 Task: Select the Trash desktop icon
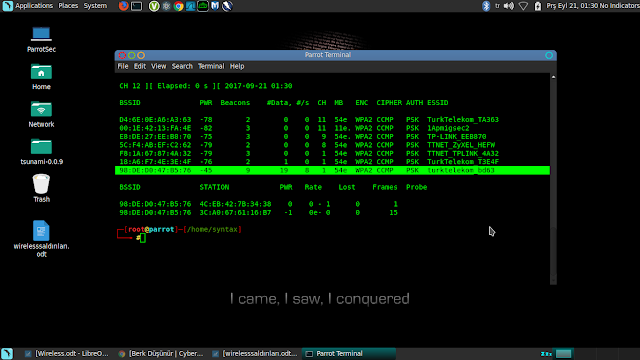(x=41, y=188)
